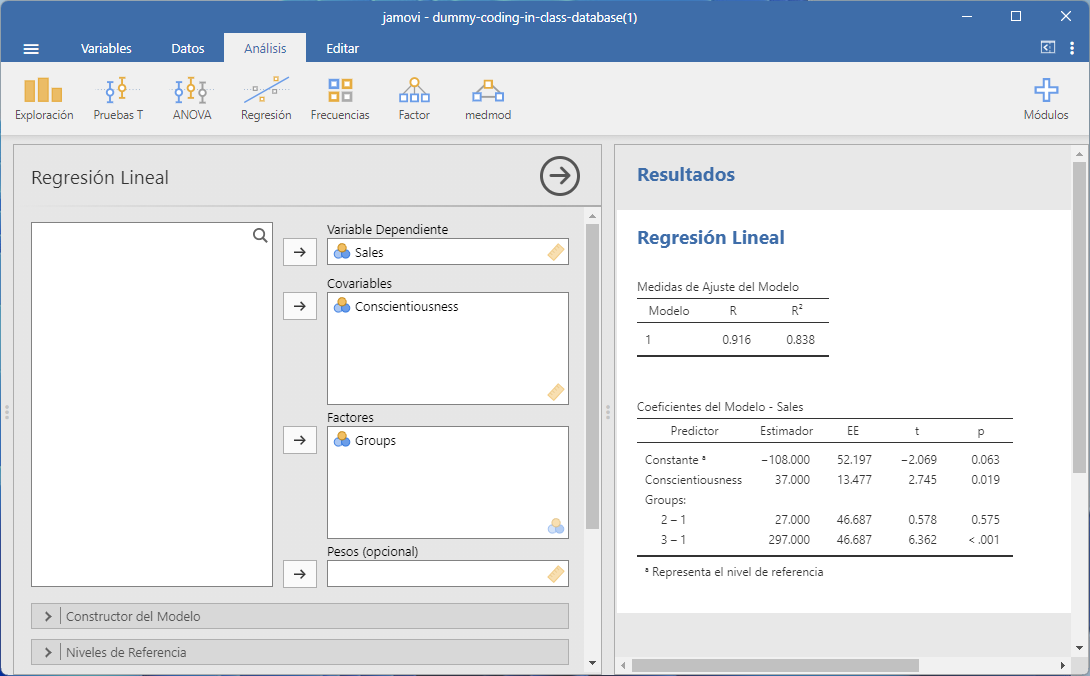Open the Exploración analysis menu

(x=44, y=99)
